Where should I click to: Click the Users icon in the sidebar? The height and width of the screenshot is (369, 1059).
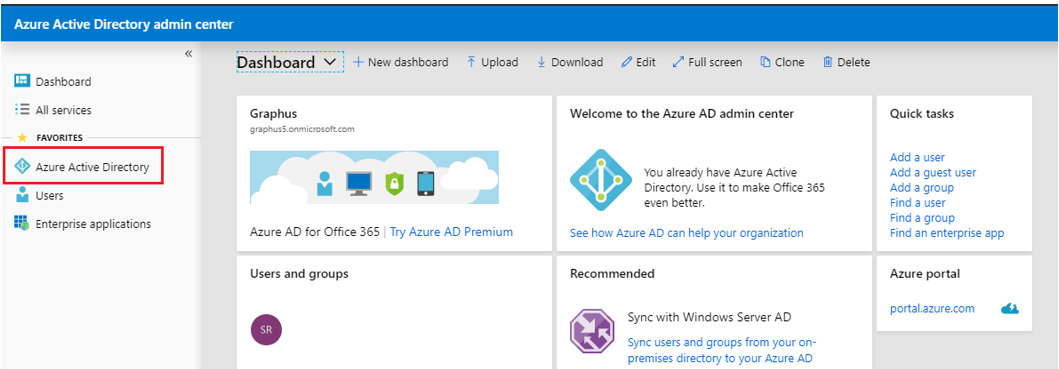22,195
